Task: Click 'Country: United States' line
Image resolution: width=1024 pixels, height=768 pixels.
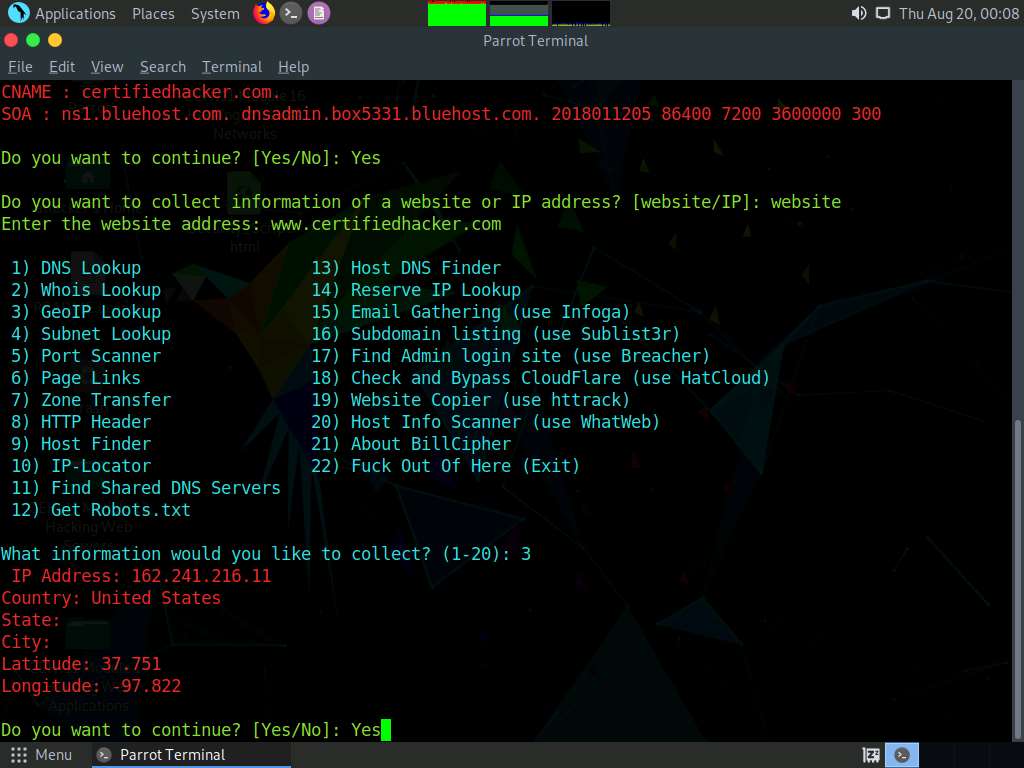Action: pyautogui.click(x=111, y=598)
